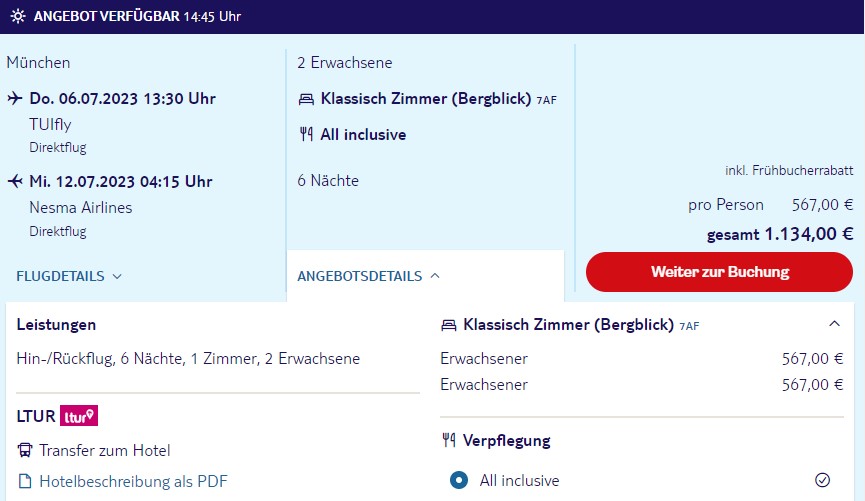Image resolution: width=865 pixels, height=501 pixels.
Task: Click the sun icon beside Angebot verfügbar
Action: [18, 16]
